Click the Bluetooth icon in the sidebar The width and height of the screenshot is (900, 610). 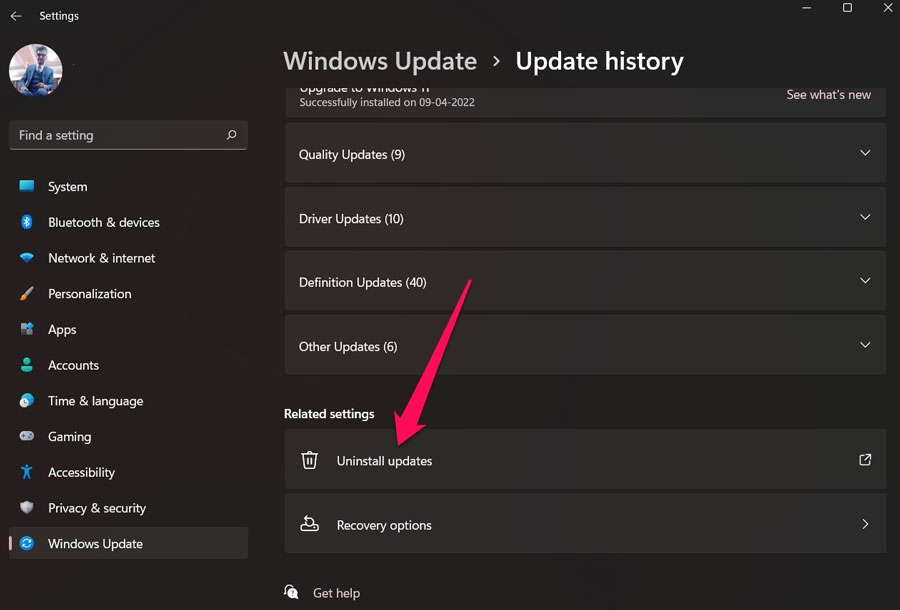pos(27,222)
